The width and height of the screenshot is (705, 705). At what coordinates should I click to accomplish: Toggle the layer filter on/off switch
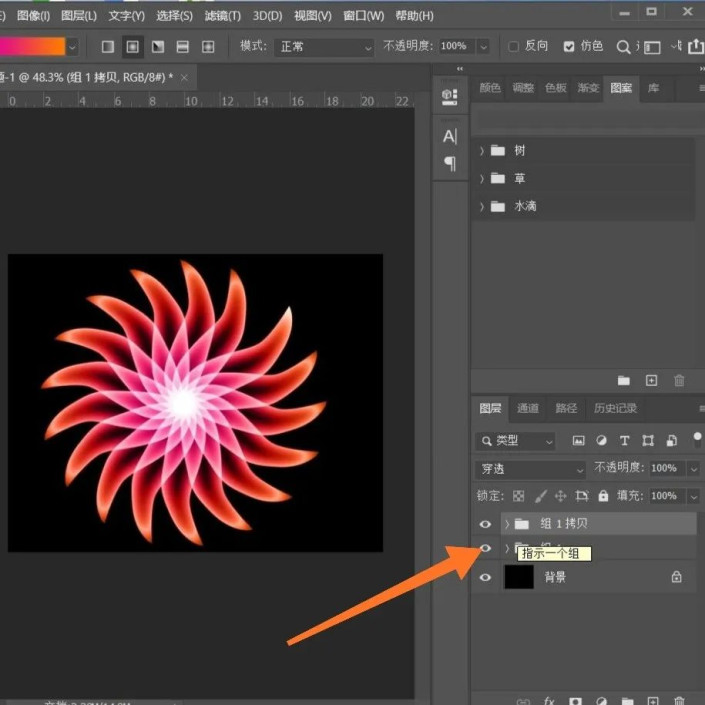tap(697, 439)
